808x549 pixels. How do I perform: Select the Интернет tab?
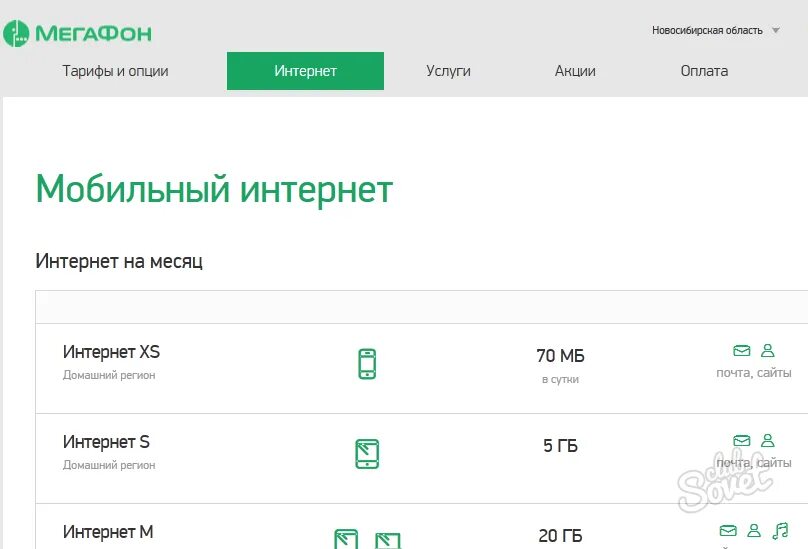pos(305,71)
